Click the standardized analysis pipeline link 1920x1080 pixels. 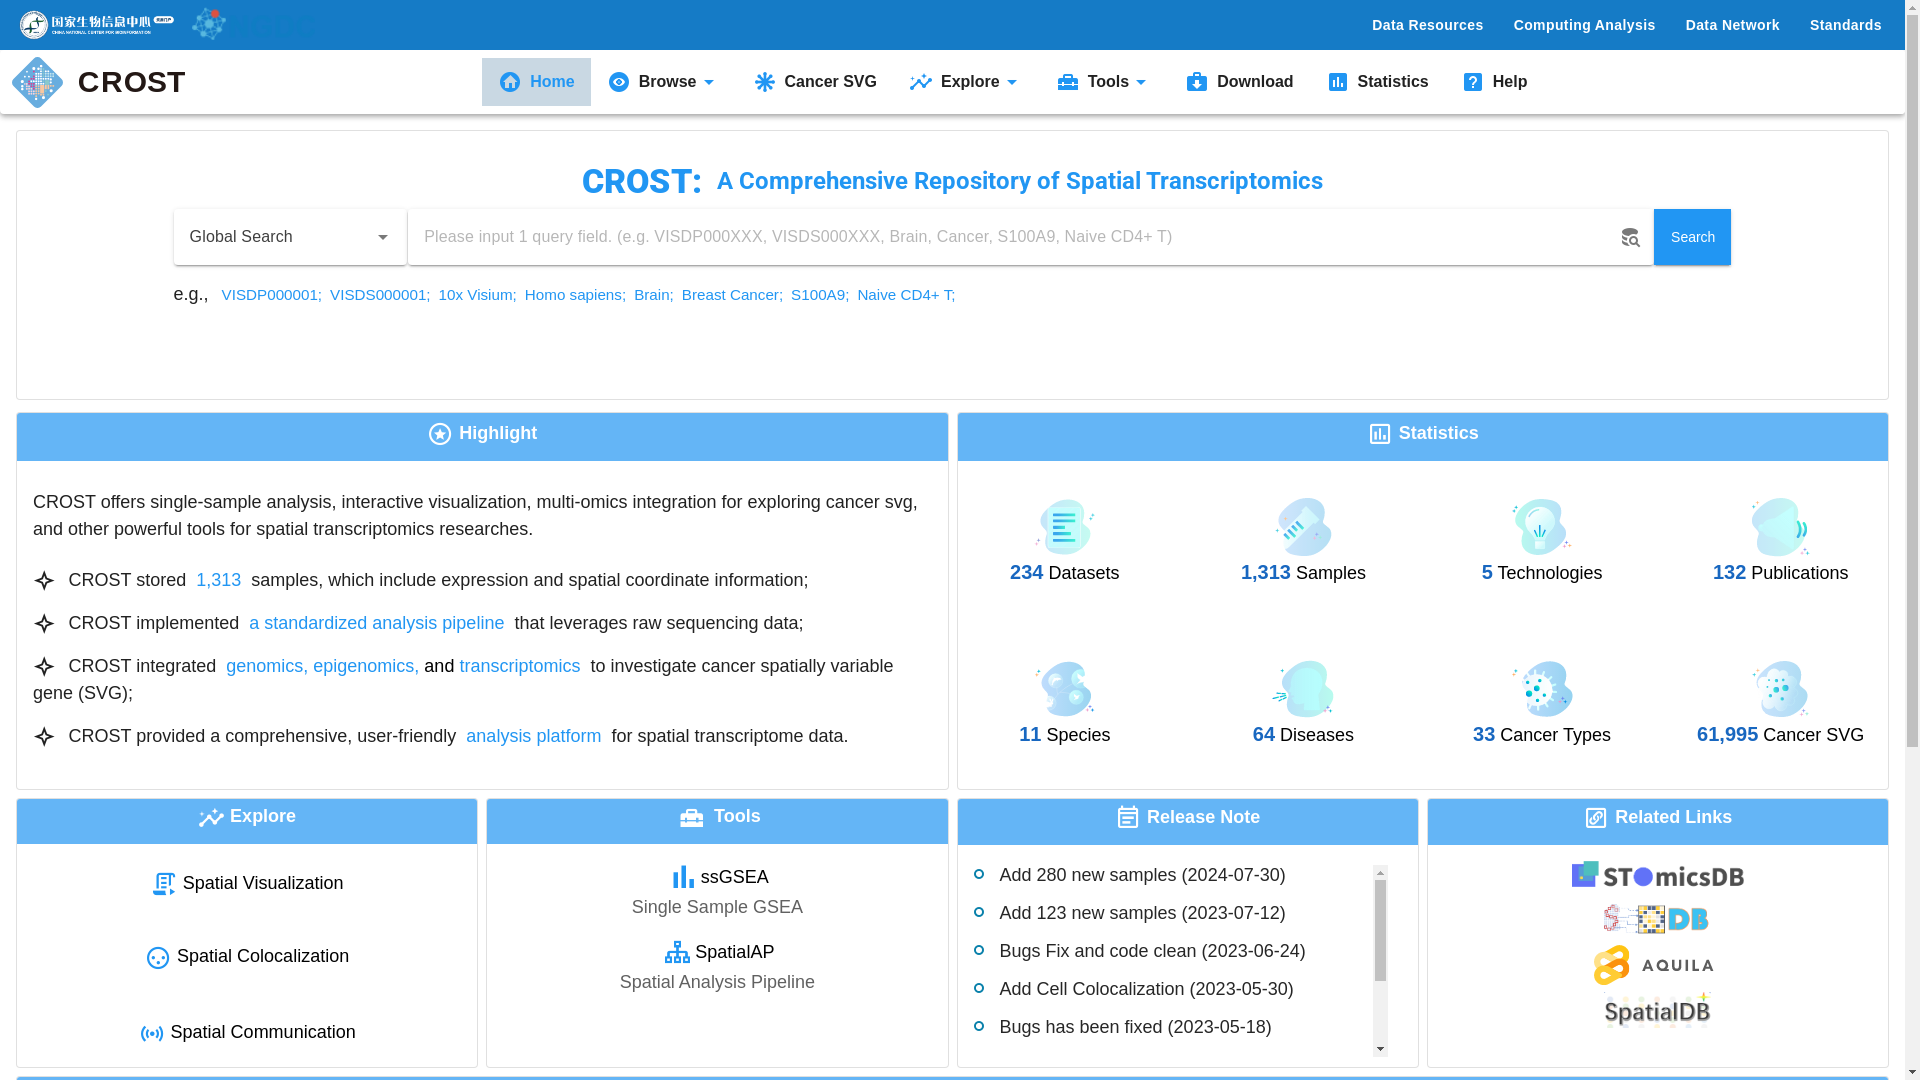(376, 623)
